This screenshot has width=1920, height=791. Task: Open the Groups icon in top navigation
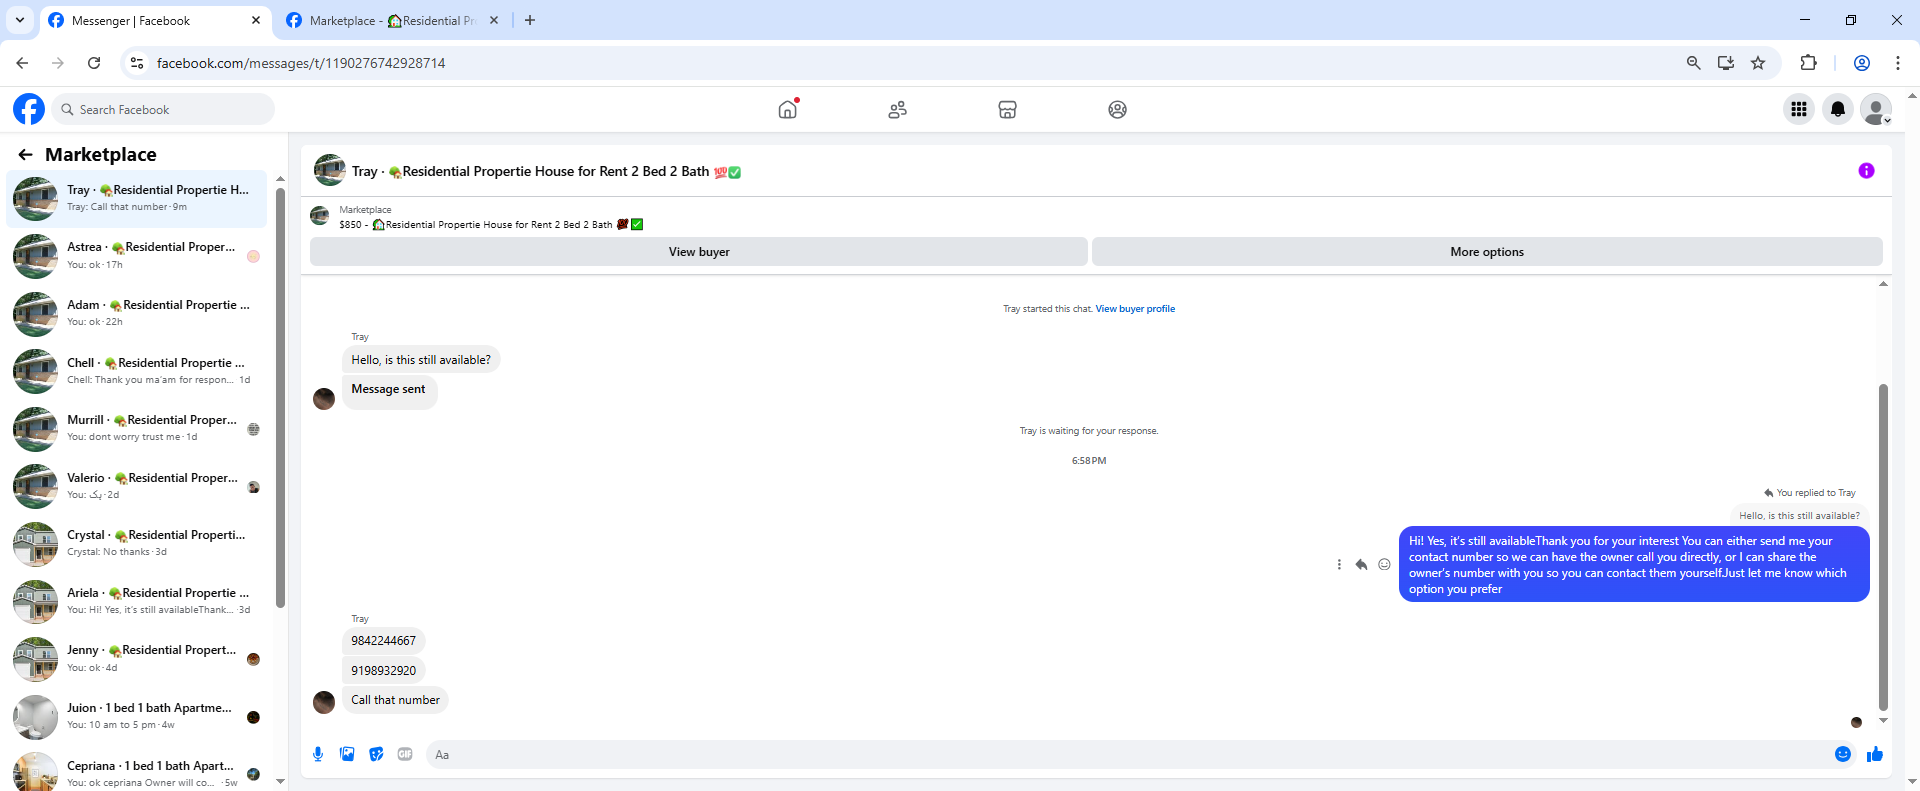tap(1118, 109)
